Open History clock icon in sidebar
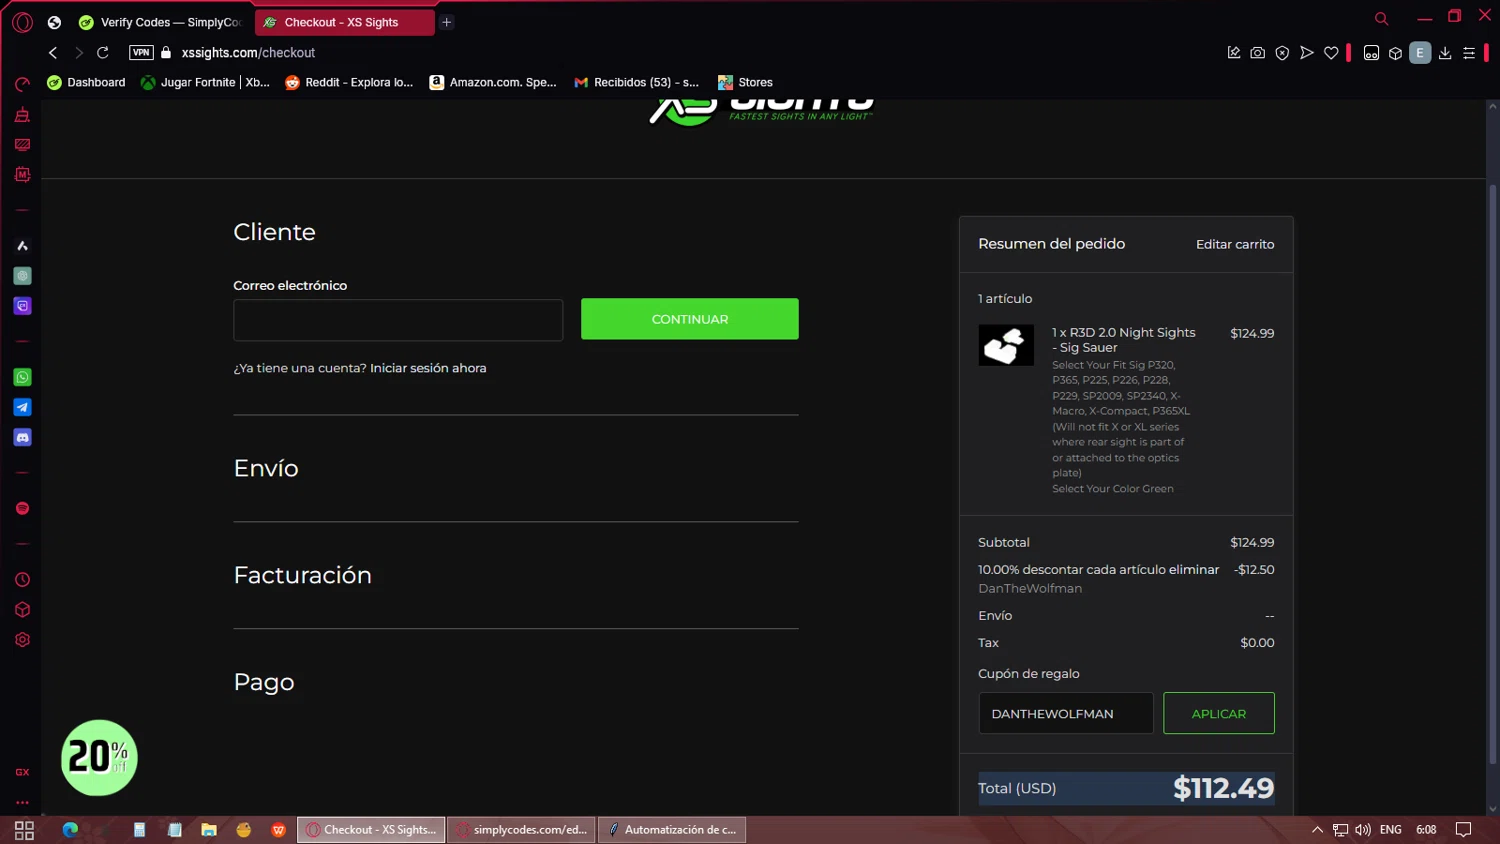Viewport: 1500px width, 844px height. pyautogui.click(x=22, y=580)
